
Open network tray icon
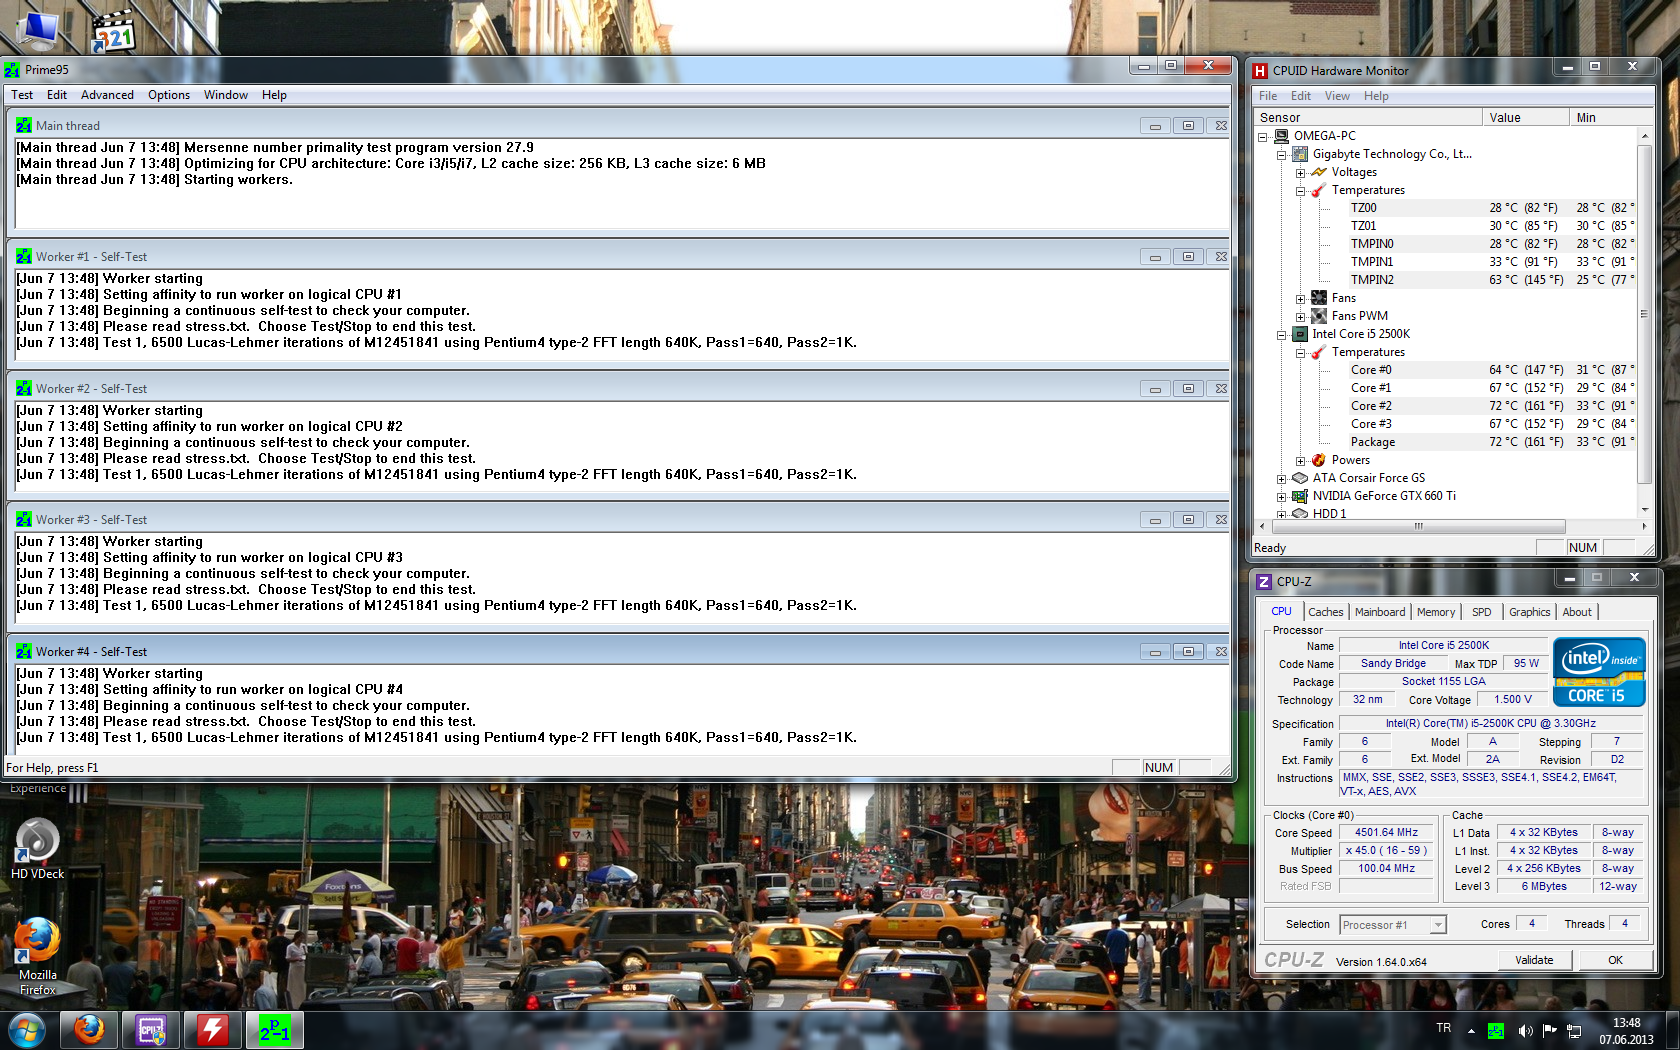click(1574, 1030)
